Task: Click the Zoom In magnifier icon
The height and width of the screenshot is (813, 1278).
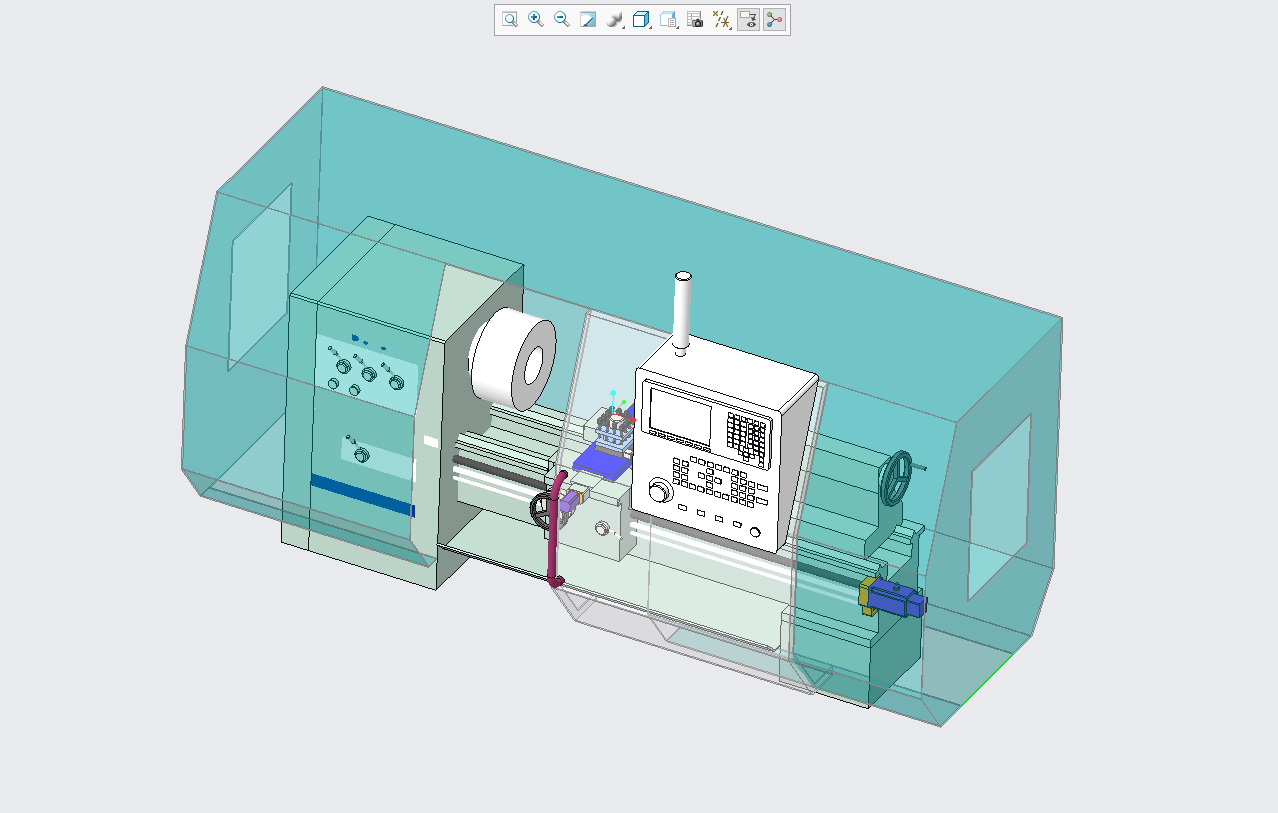Action: [x=536, y=19]
